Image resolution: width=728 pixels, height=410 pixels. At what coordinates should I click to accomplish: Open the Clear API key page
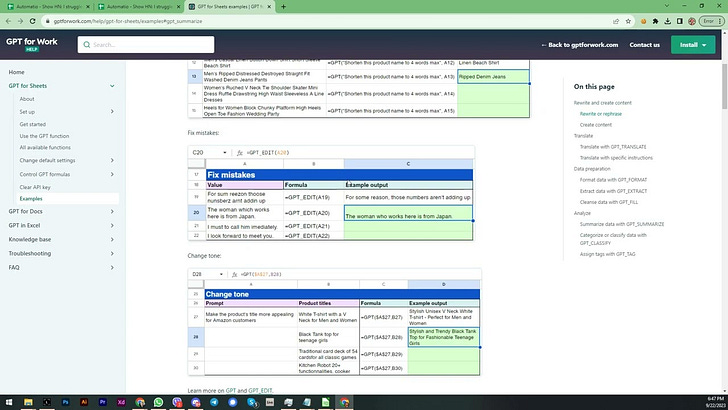35,187
